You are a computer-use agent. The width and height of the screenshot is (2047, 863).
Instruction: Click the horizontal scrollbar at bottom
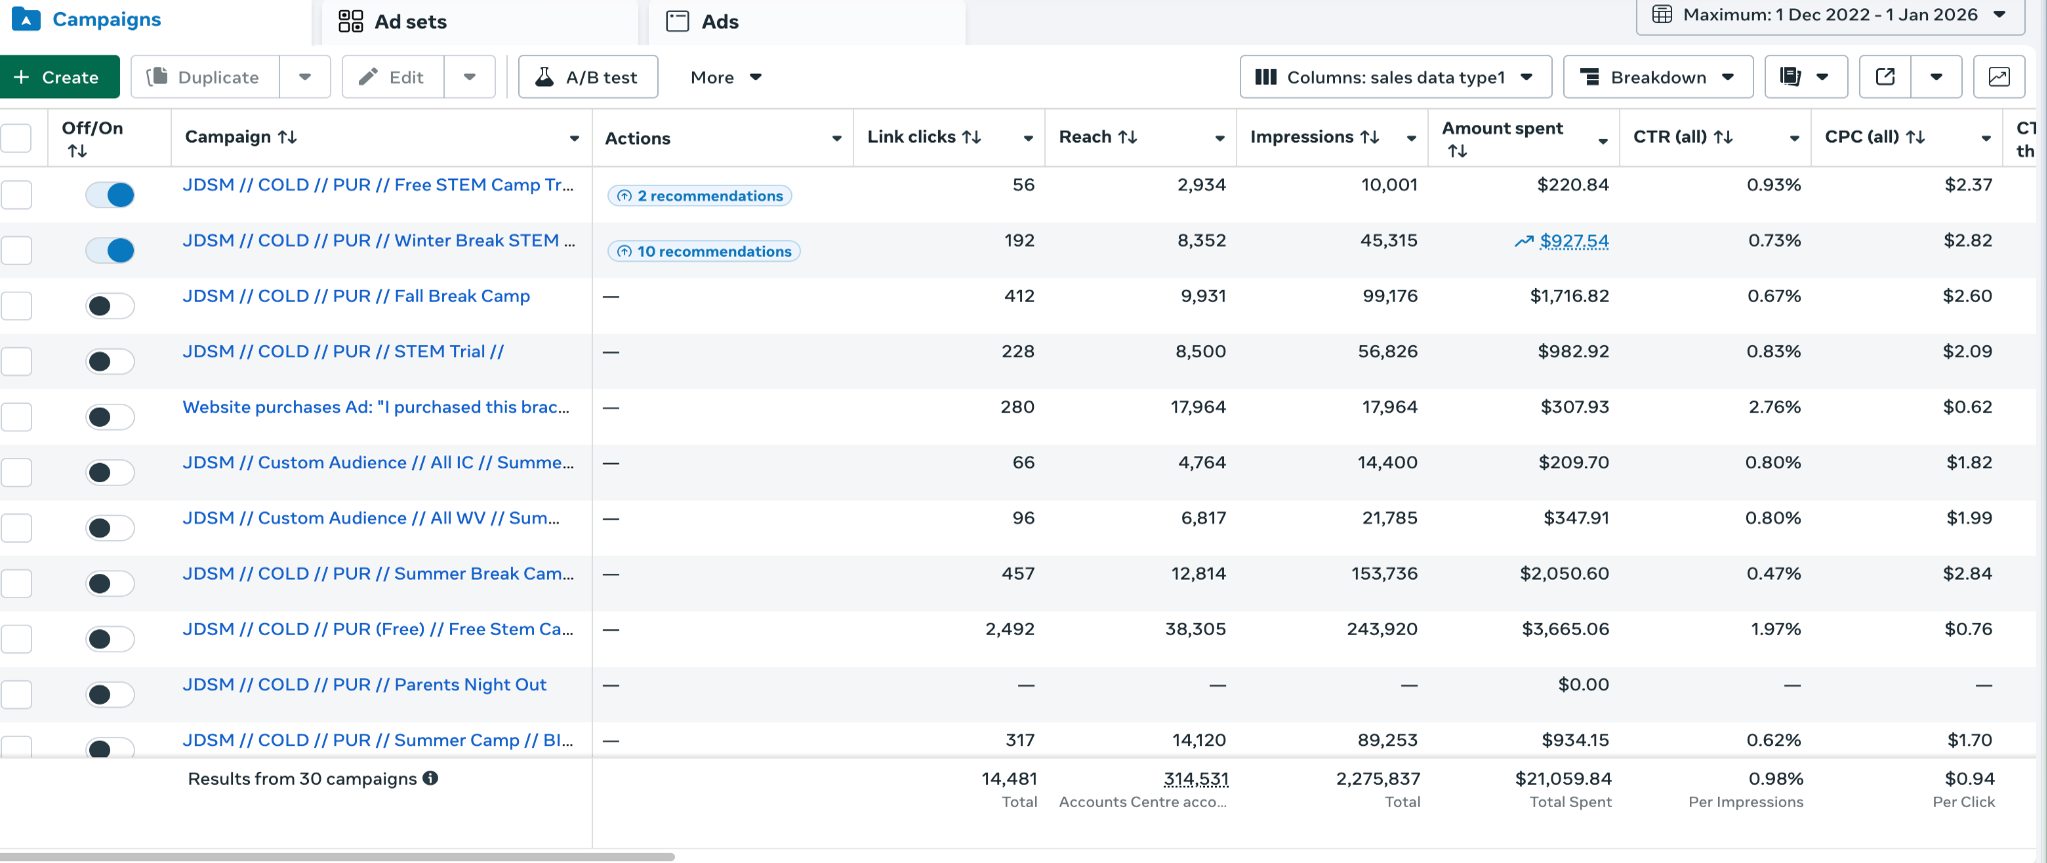coord(337,856)
